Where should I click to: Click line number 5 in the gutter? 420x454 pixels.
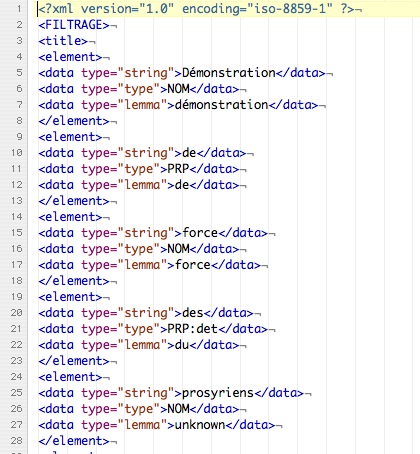point(20,73)
